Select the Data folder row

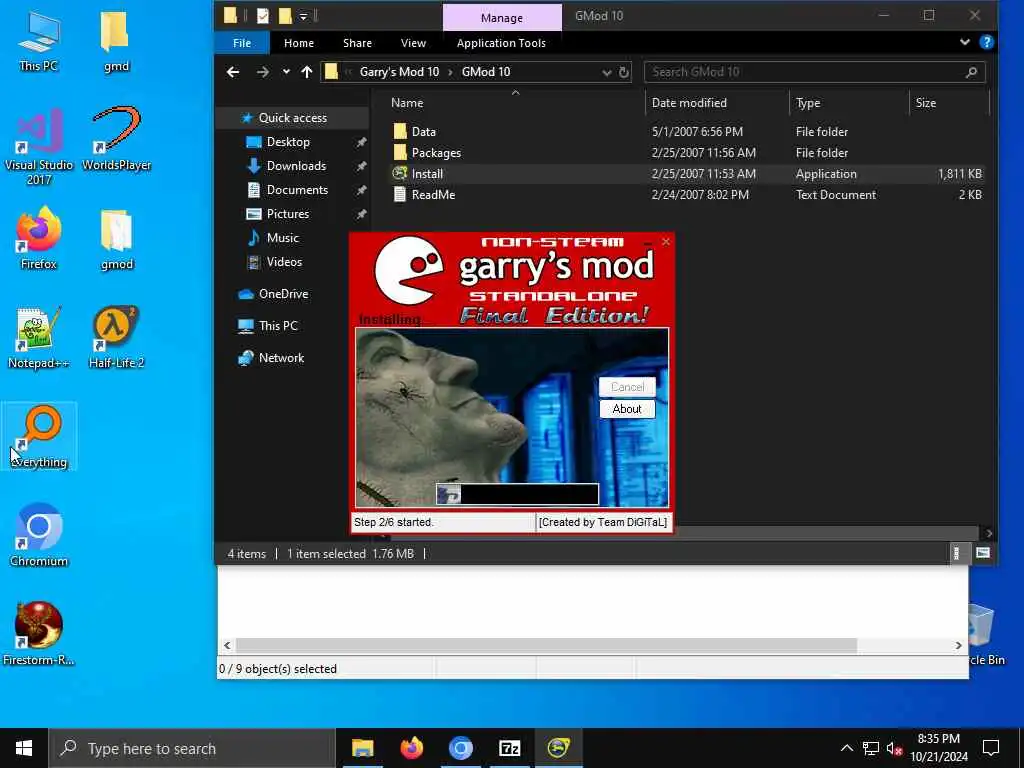688,132
